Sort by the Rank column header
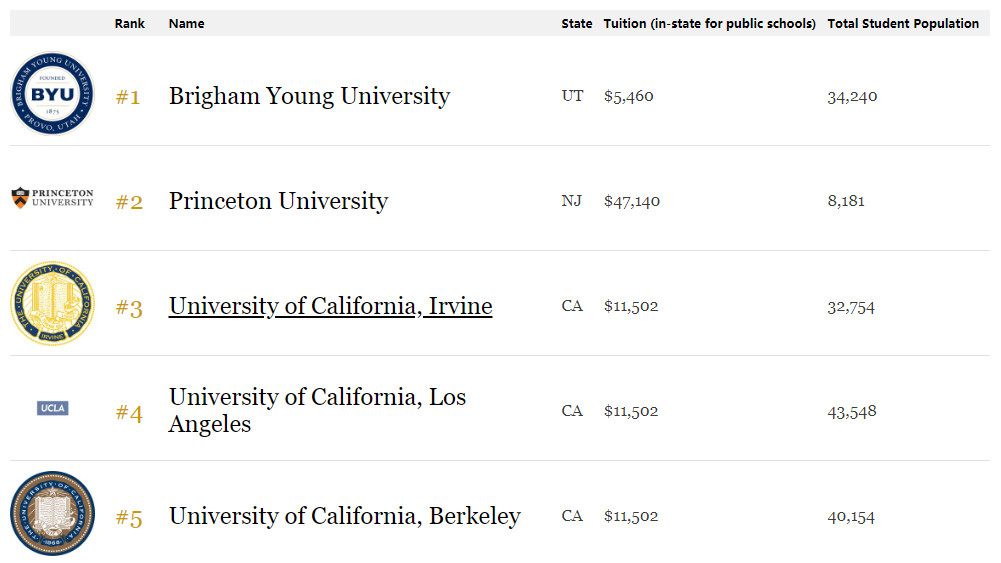 pos(130,24)
